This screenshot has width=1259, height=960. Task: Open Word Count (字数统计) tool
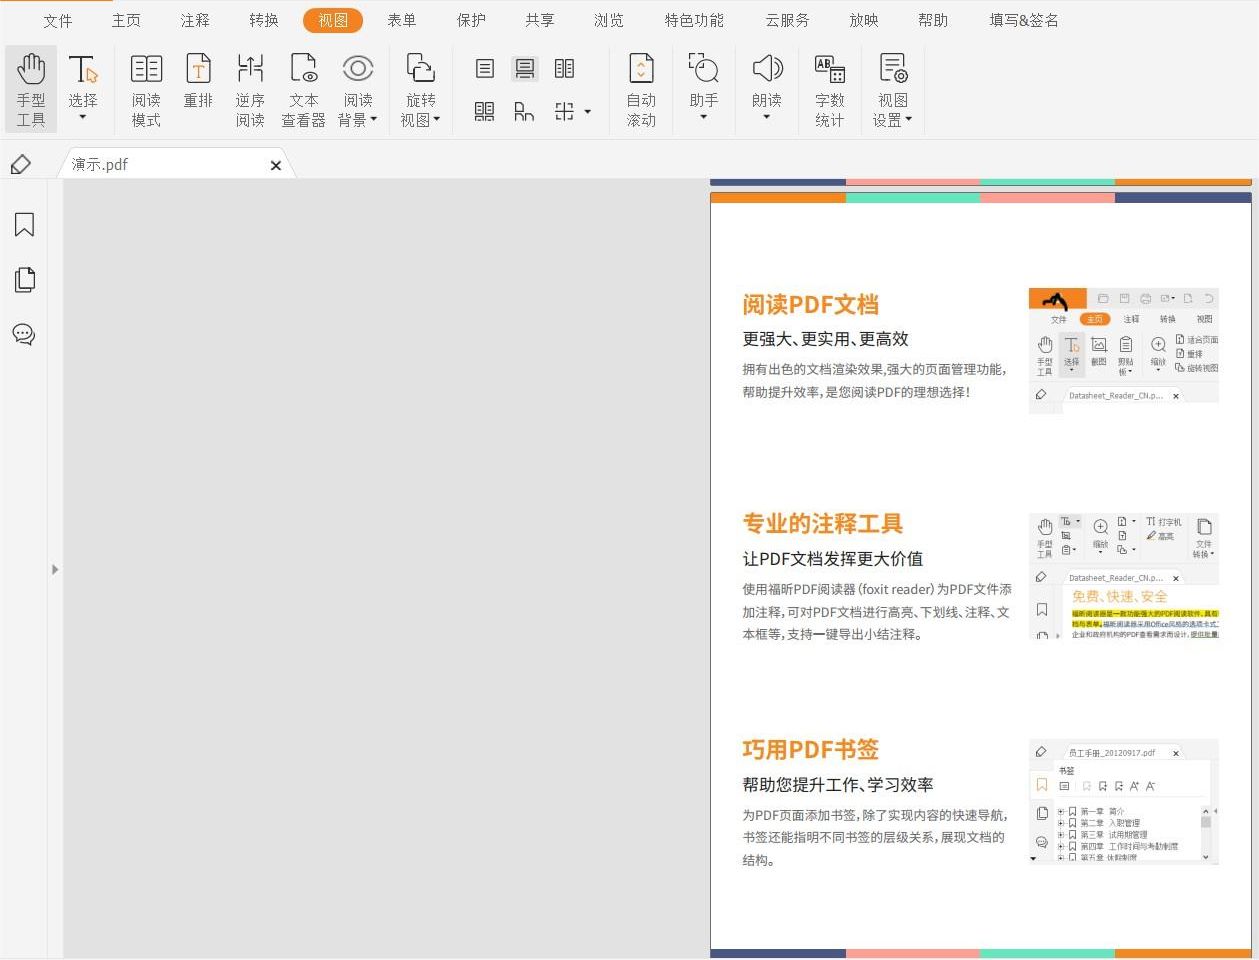pos(829,89)
